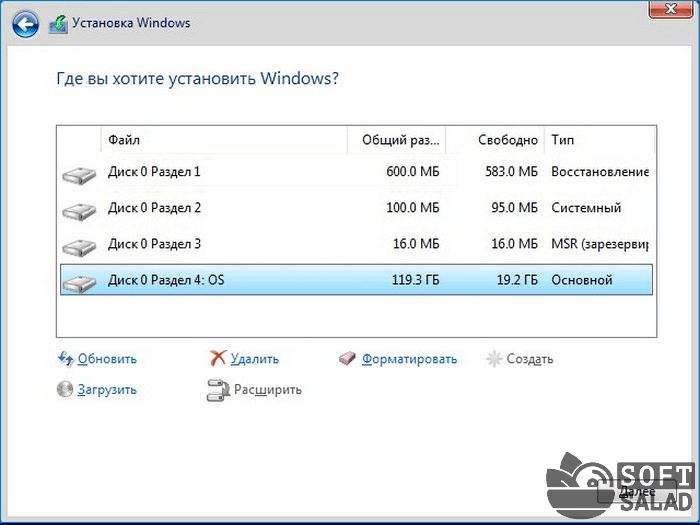Sort by the Свободно column header

coord(495,140)
